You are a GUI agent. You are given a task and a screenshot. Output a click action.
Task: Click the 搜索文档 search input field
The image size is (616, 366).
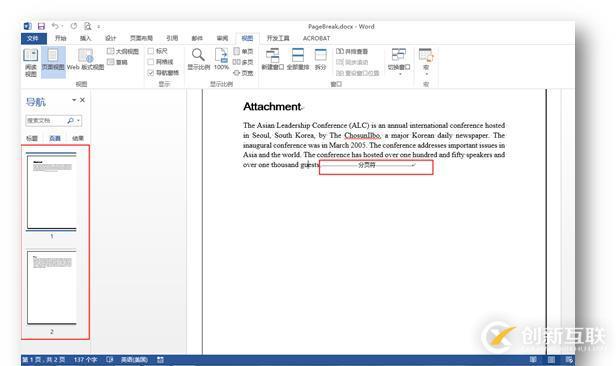[x=46, y=121]
